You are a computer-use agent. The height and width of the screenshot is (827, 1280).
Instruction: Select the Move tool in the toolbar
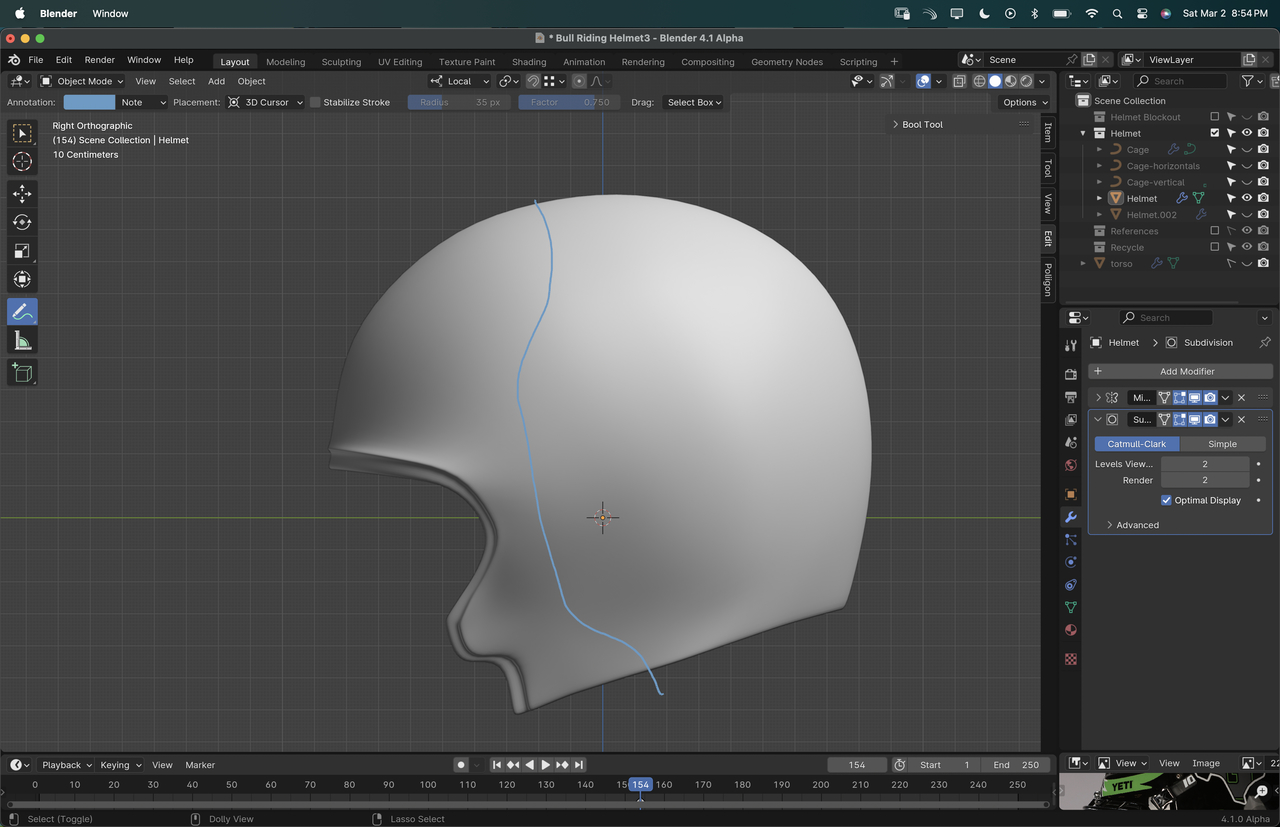coord(22,193)
